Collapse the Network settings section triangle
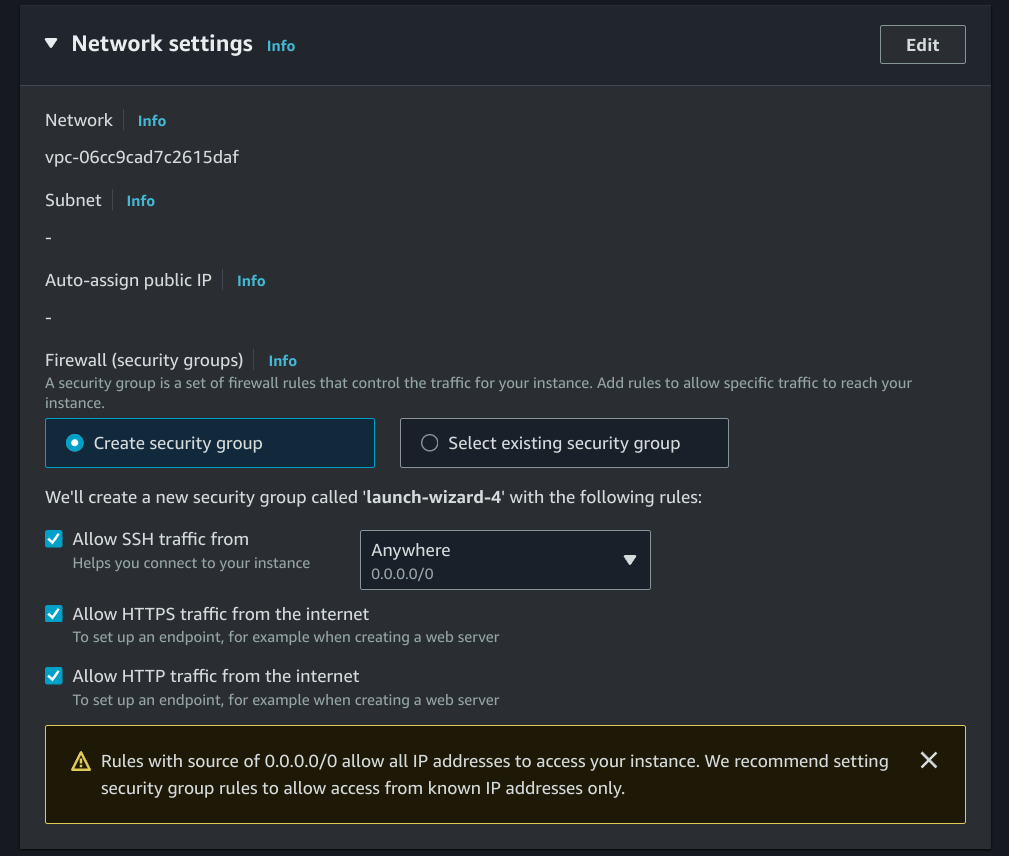The height and width of the screenshot is (856, 1009). 52,44
